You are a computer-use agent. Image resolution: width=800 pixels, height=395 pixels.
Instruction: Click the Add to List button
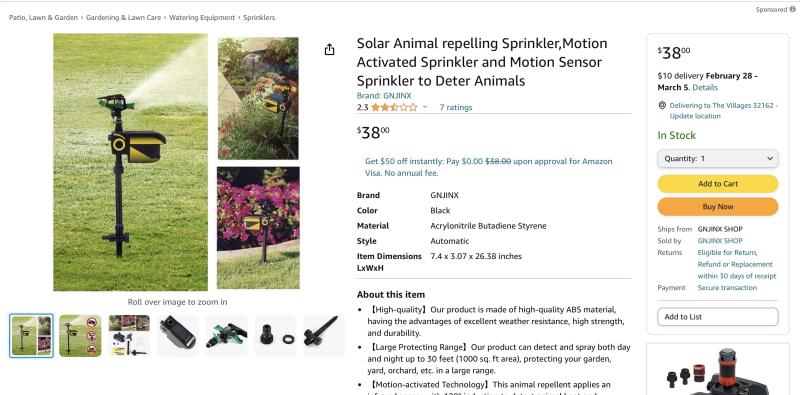click(718, 316)
